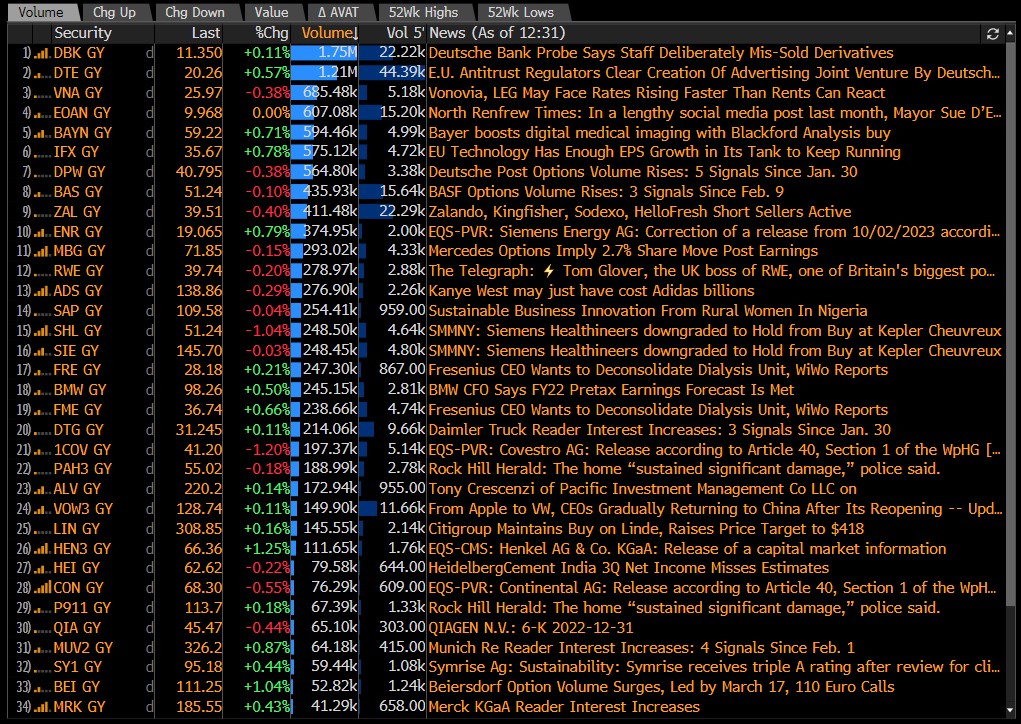Open Citigroup Maintains Buy on Linde headline
The image size is (1021, 724).
tap(647, 529)
